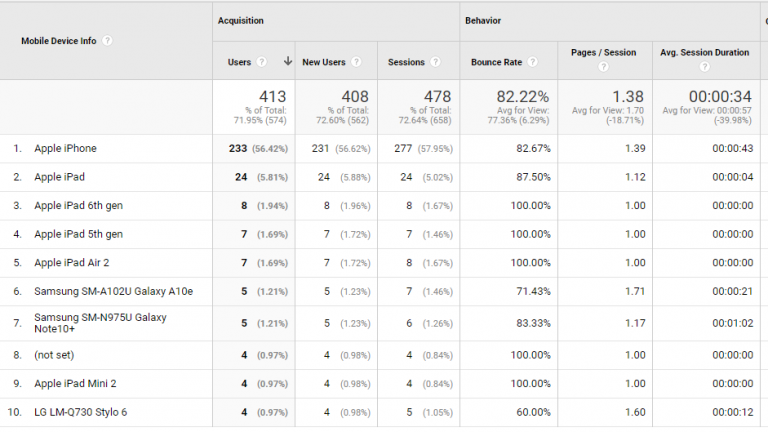Sort the table by New Users header

tap(323, 62)
